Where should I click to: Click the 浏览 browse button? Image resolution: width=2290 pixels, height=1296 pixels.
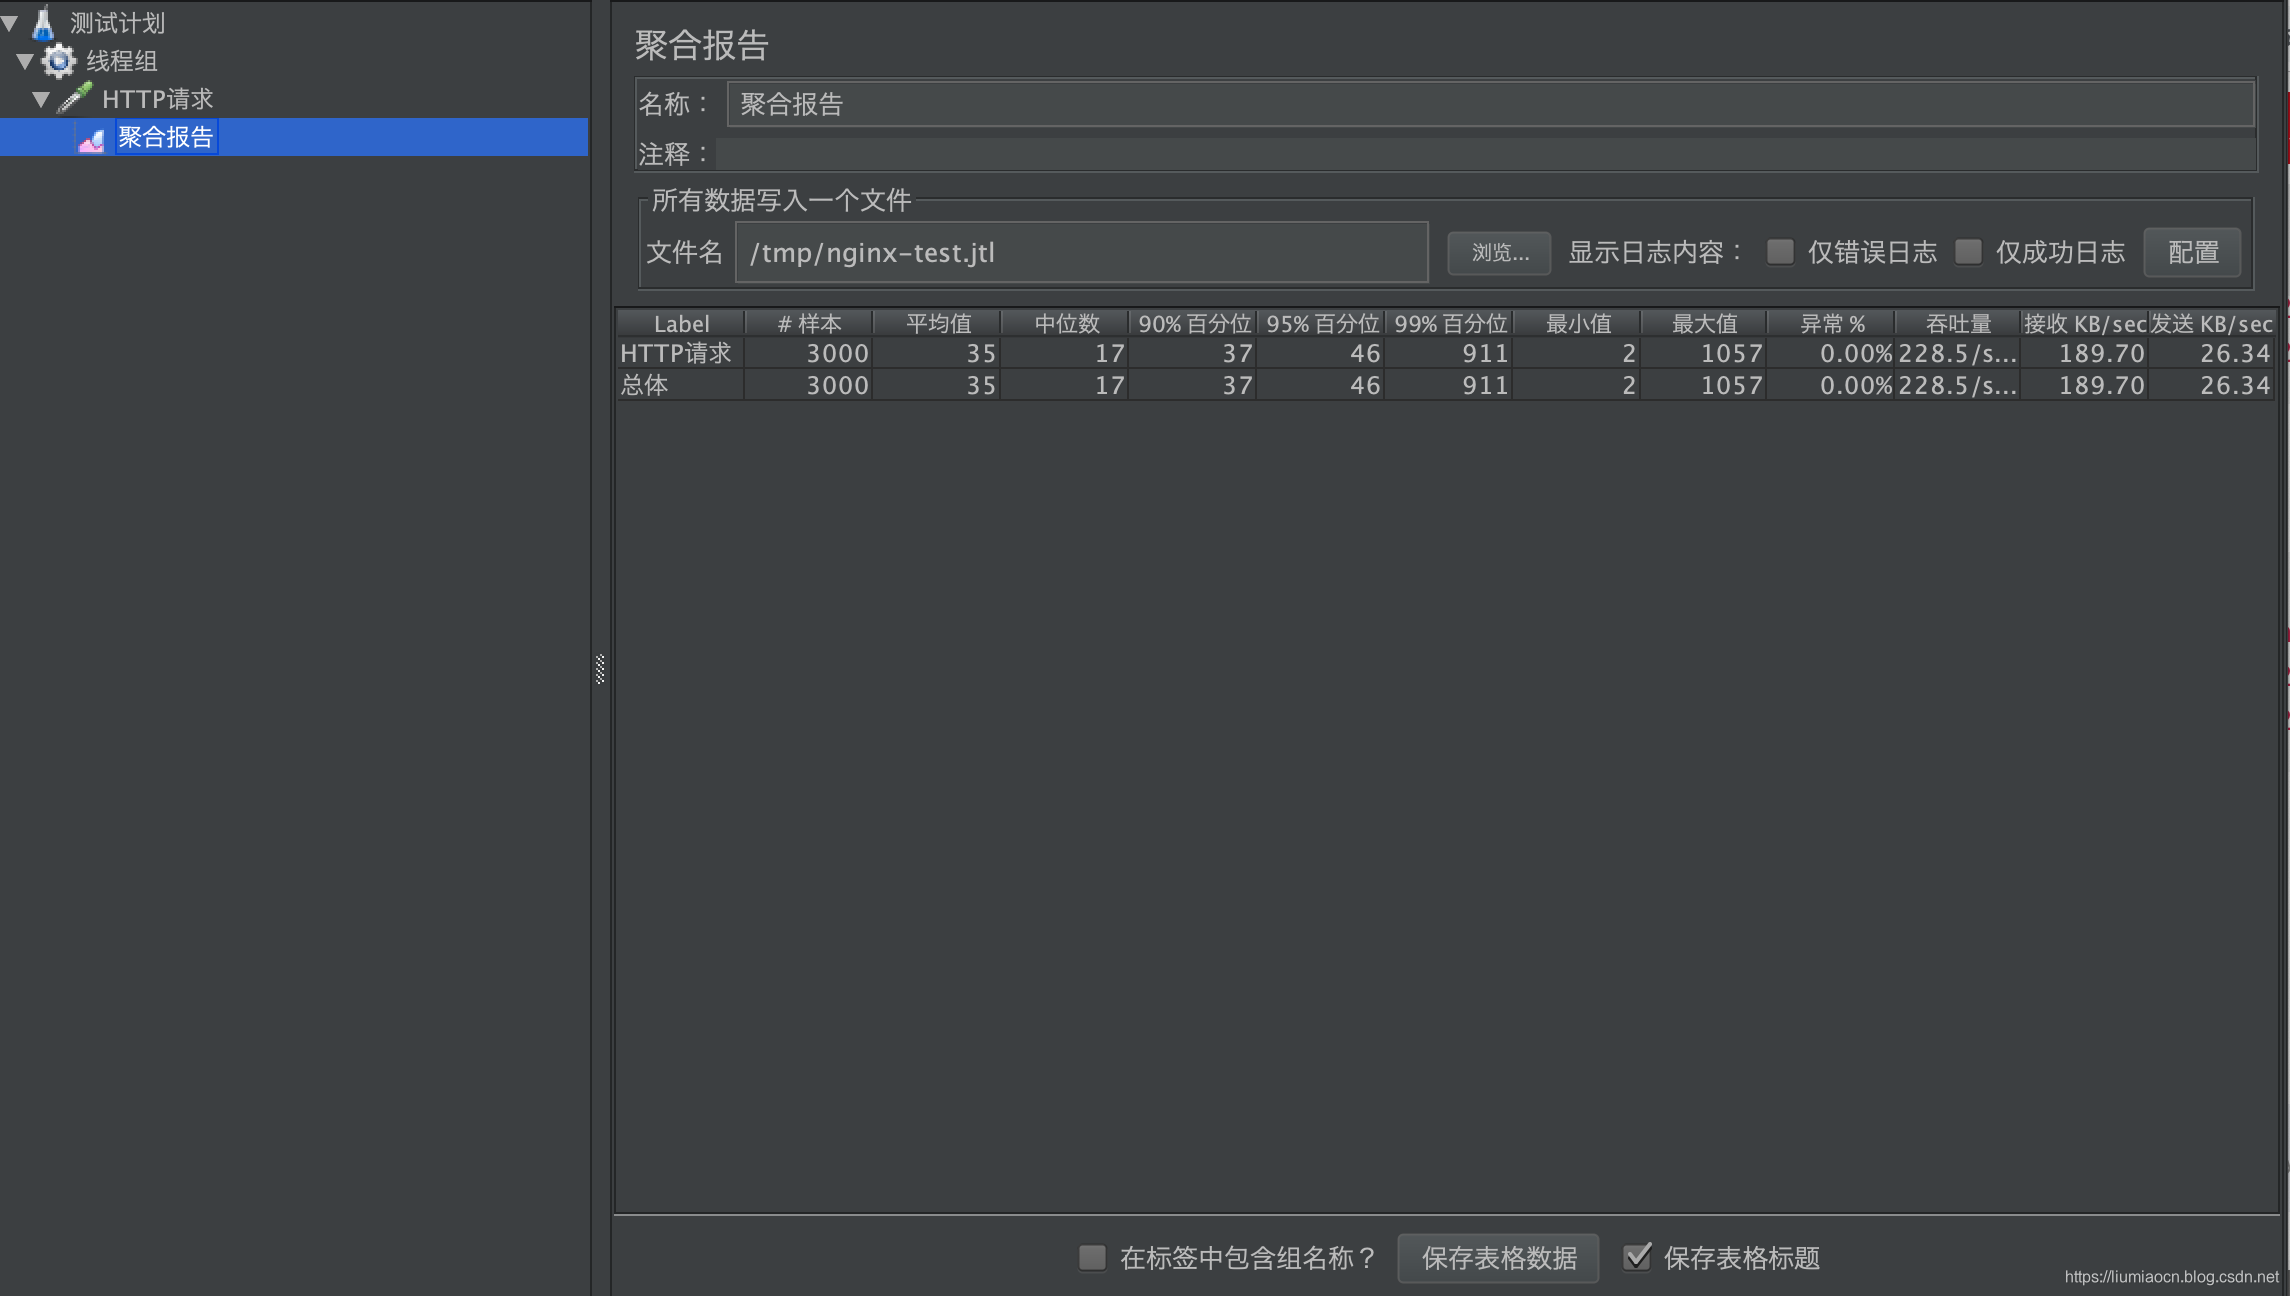(1499, 253)
